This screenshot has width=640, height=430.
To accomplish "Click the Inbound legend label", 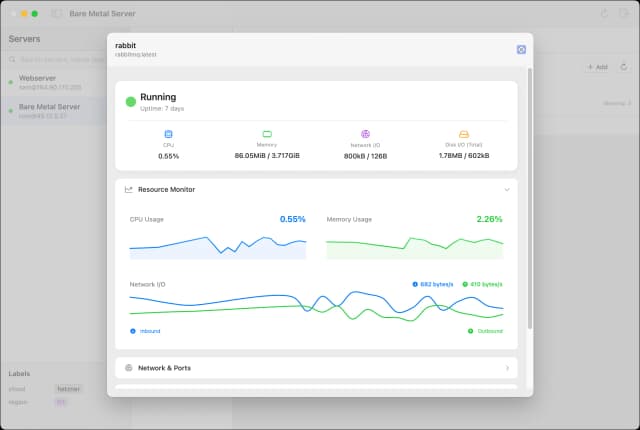I will coord(150,331).
